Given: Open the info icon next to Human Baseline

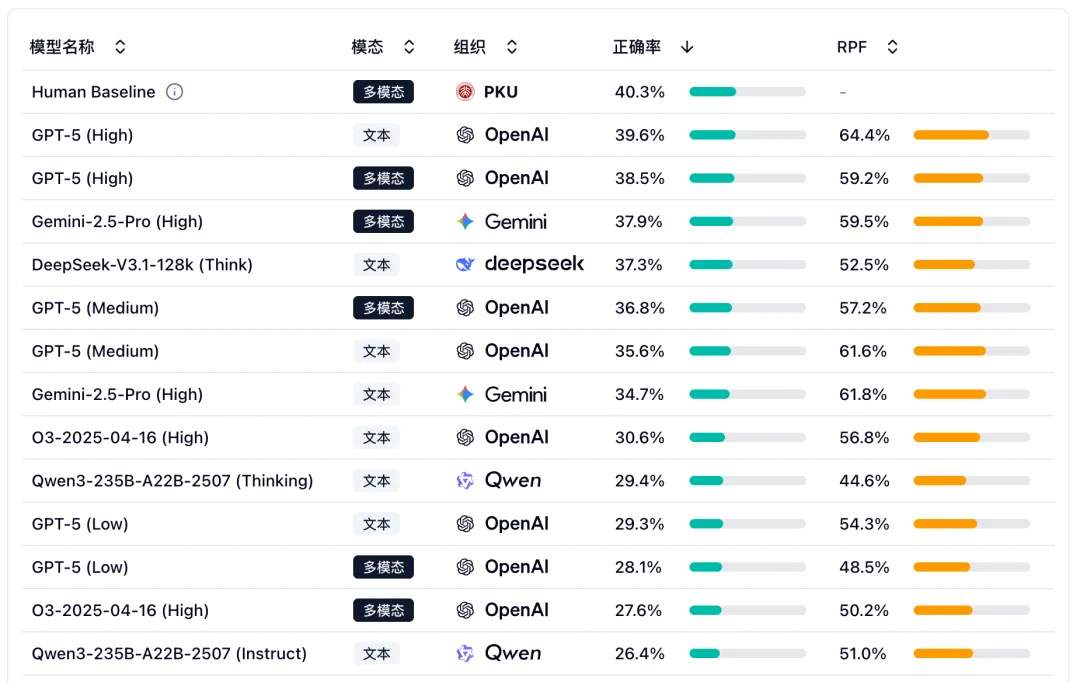Looking at the screenshot, I should (x=175, y=92).
